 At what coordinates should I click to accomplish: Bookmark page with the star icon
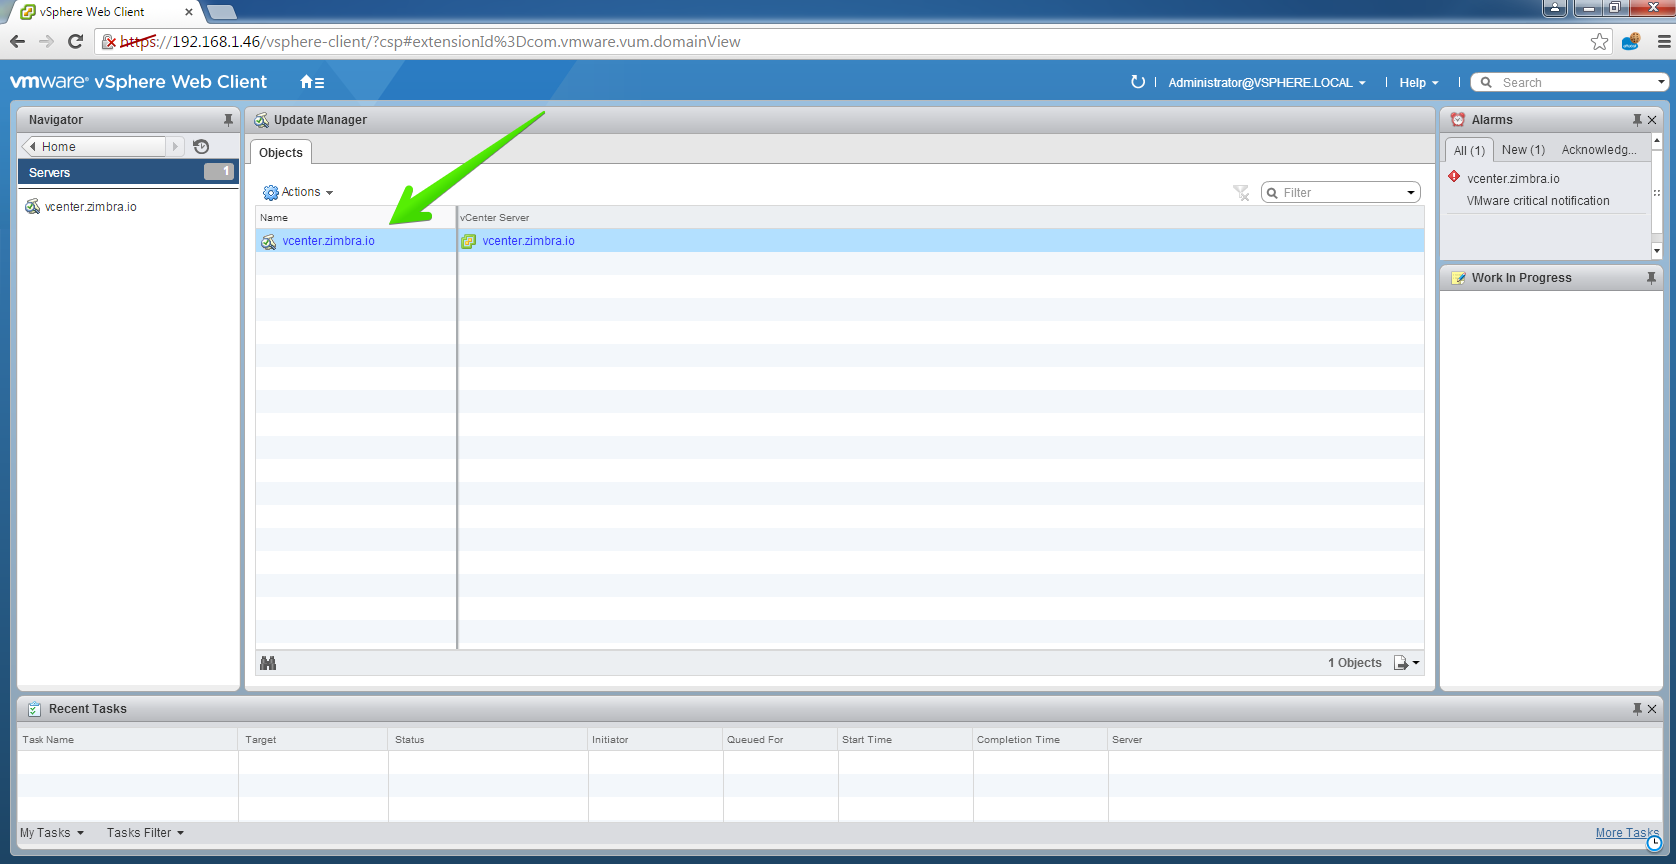coord(1599,42)
